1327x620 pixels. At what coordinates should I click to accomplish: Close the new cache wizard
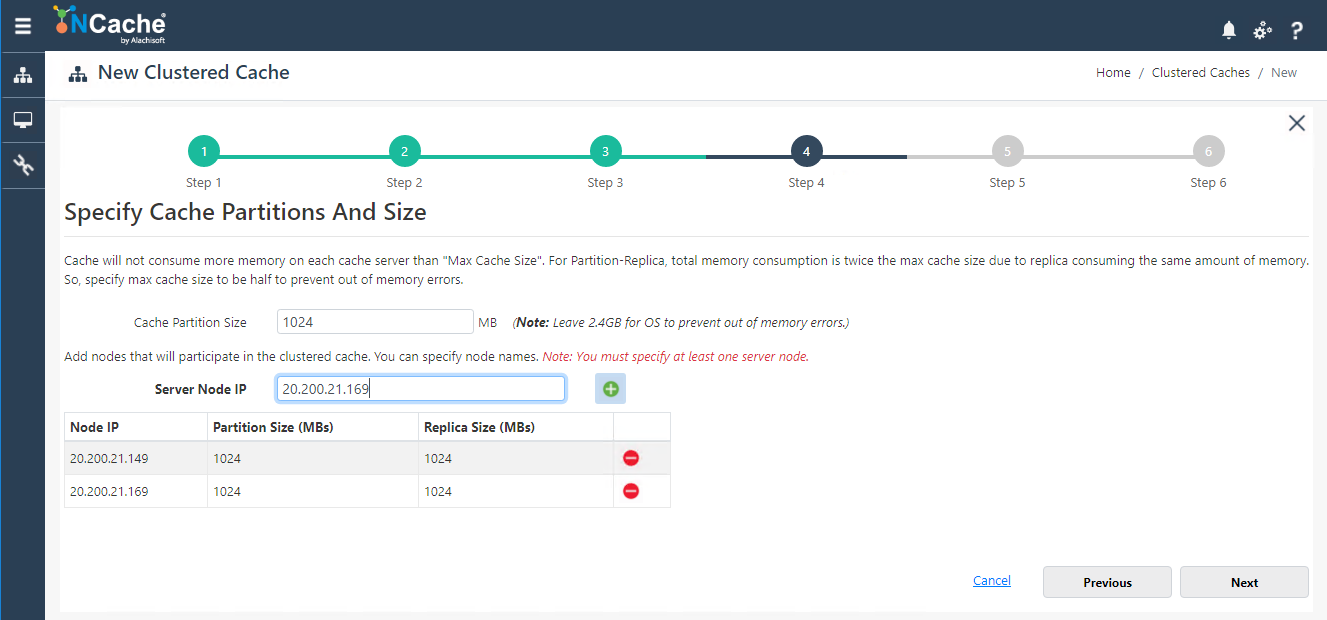click(x=1297, y=123)
